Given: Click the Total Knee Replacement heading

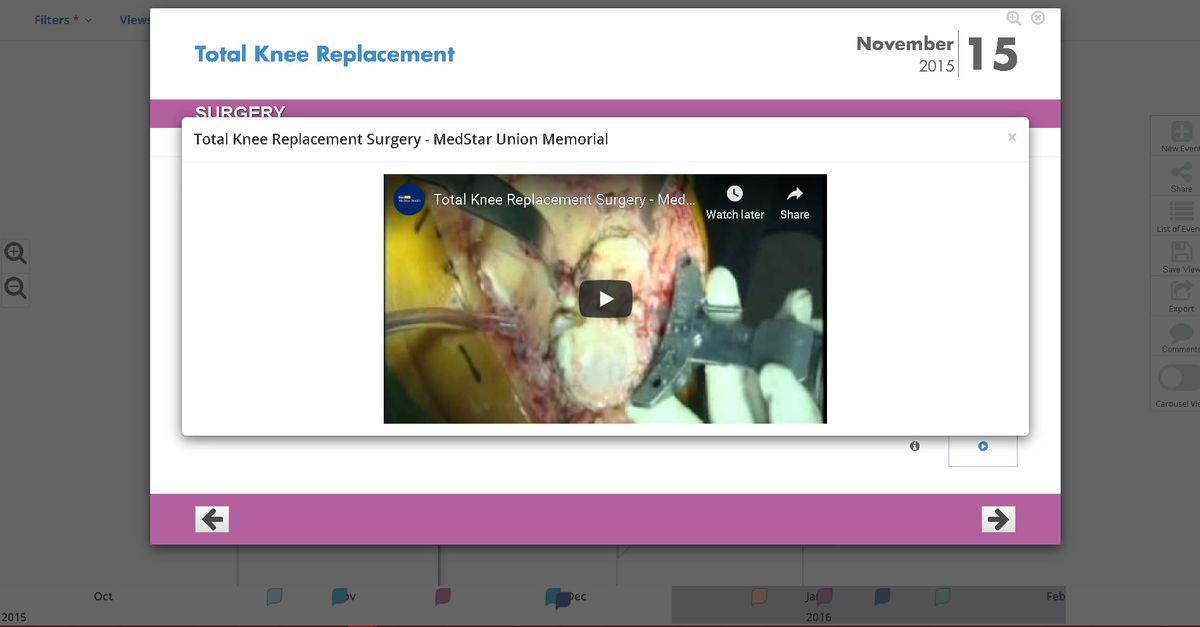Looking at the screenshot, I should point(324,54).
